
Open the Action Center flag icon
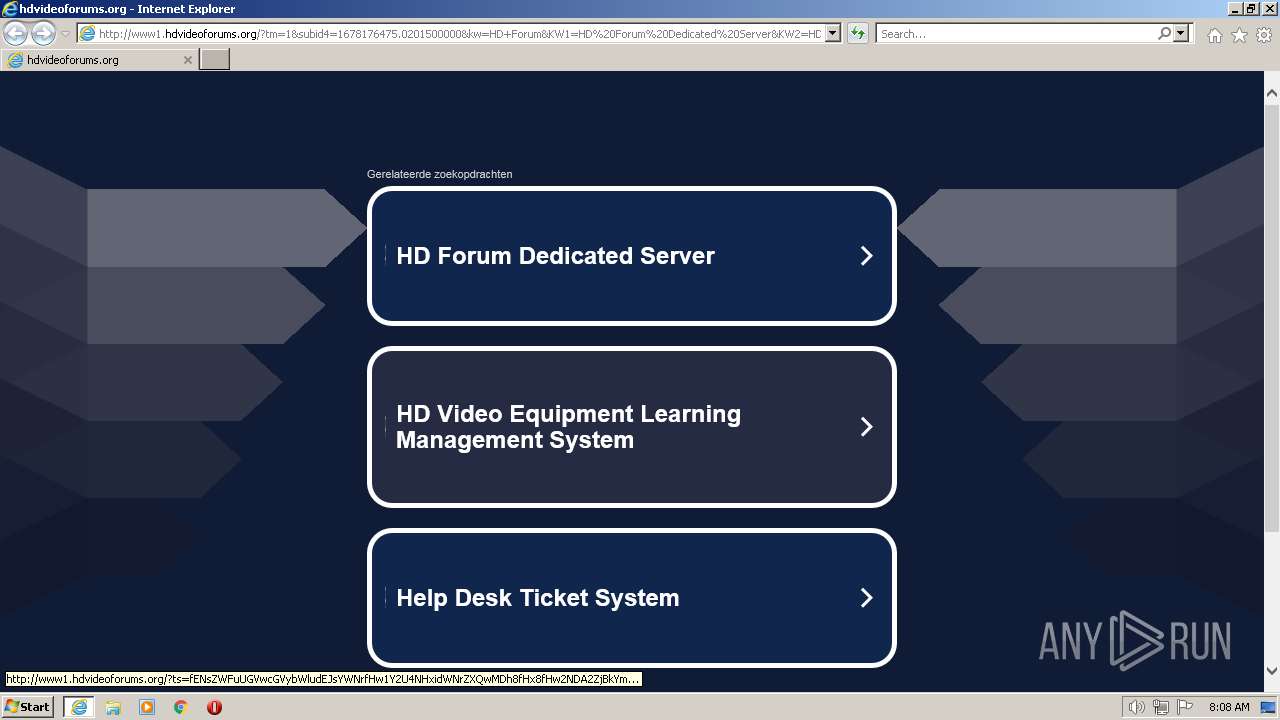1185,707
